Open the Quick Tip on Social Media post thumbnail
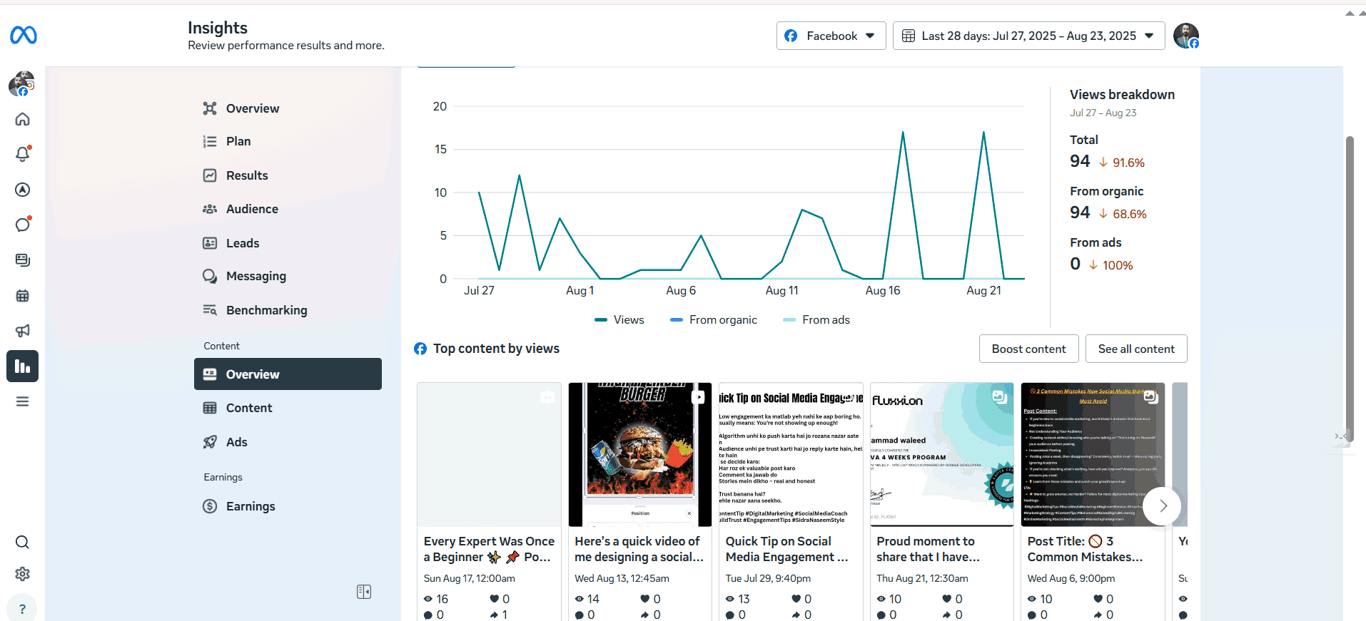Image resolution: width=1366 pixels, height=621 pixels. (x=789, y=454)
